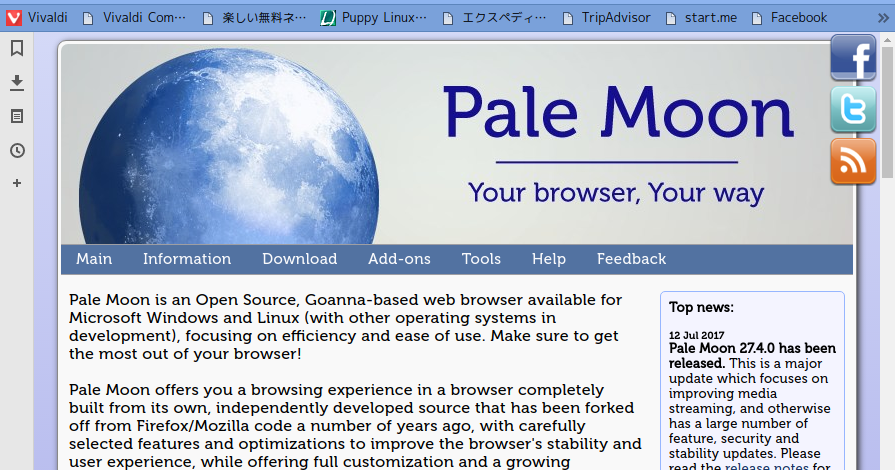The width and height of the screenshot is (895, 470).
Task: Click the Pale Moon title banner text
Action: pyautogui.click(x=618, y=112)
